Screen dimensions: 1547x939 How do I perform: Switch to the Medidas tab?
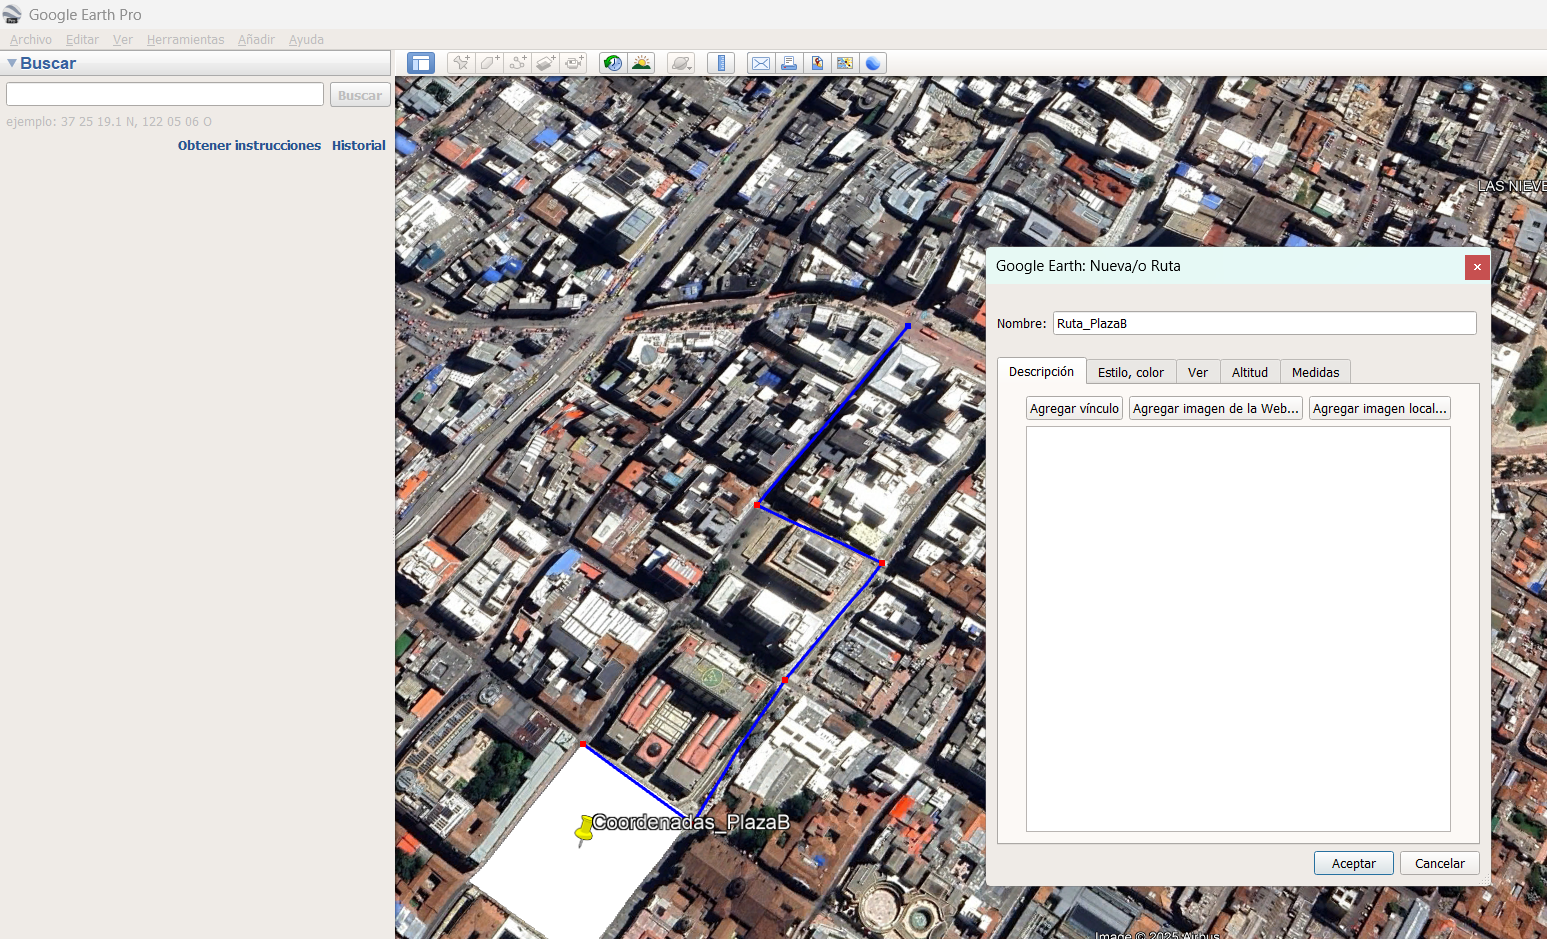tap(1315, 372)
